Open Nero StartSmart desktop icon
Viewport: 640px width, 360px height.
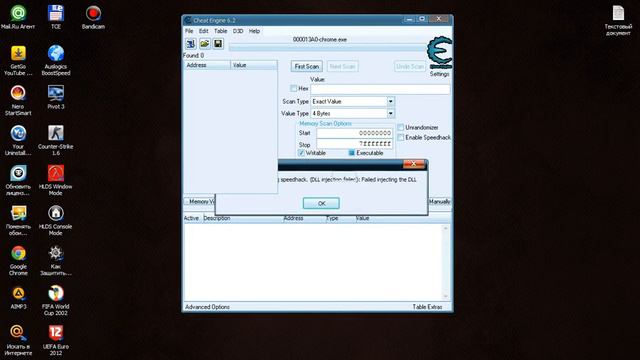pos(18,100)
